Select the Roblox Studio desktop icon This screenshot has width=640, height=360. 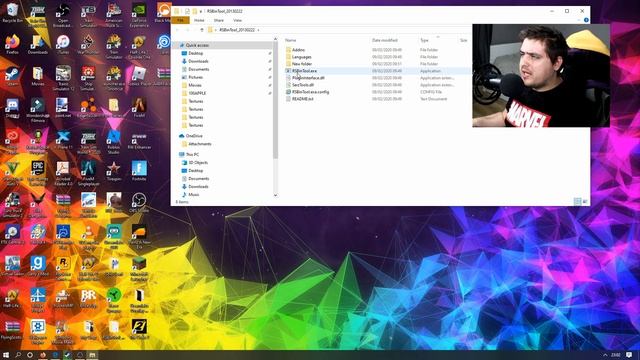(113, 141)
